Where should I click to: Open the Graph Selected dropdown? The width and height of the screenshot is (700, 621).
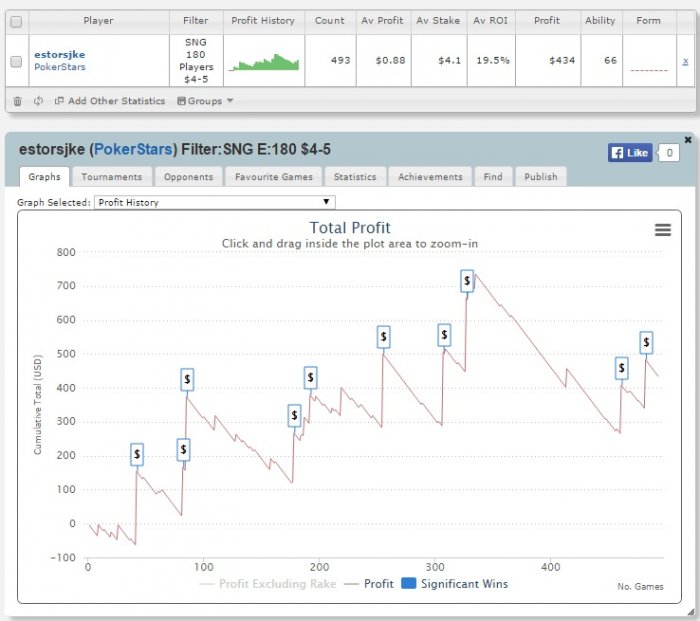(x=215, y=202)
